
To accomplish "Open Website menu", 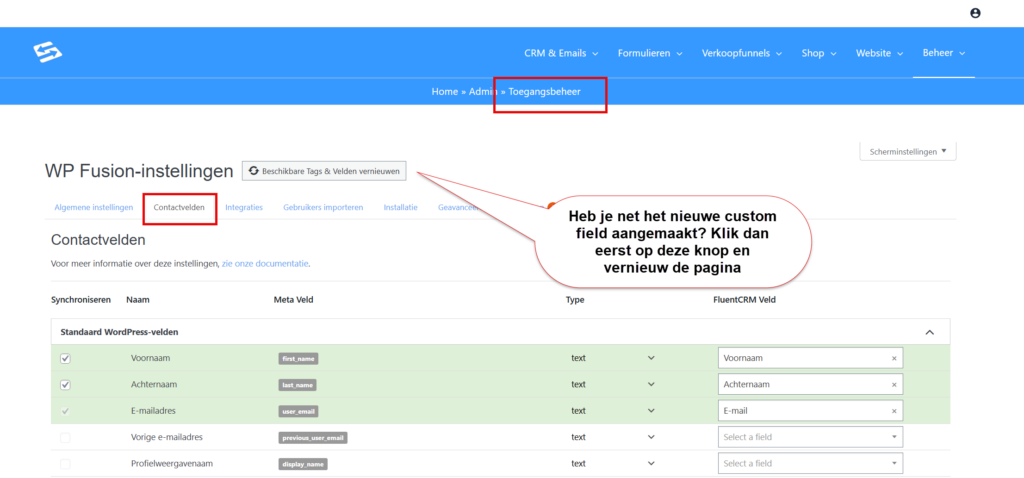I will [880, 54].
